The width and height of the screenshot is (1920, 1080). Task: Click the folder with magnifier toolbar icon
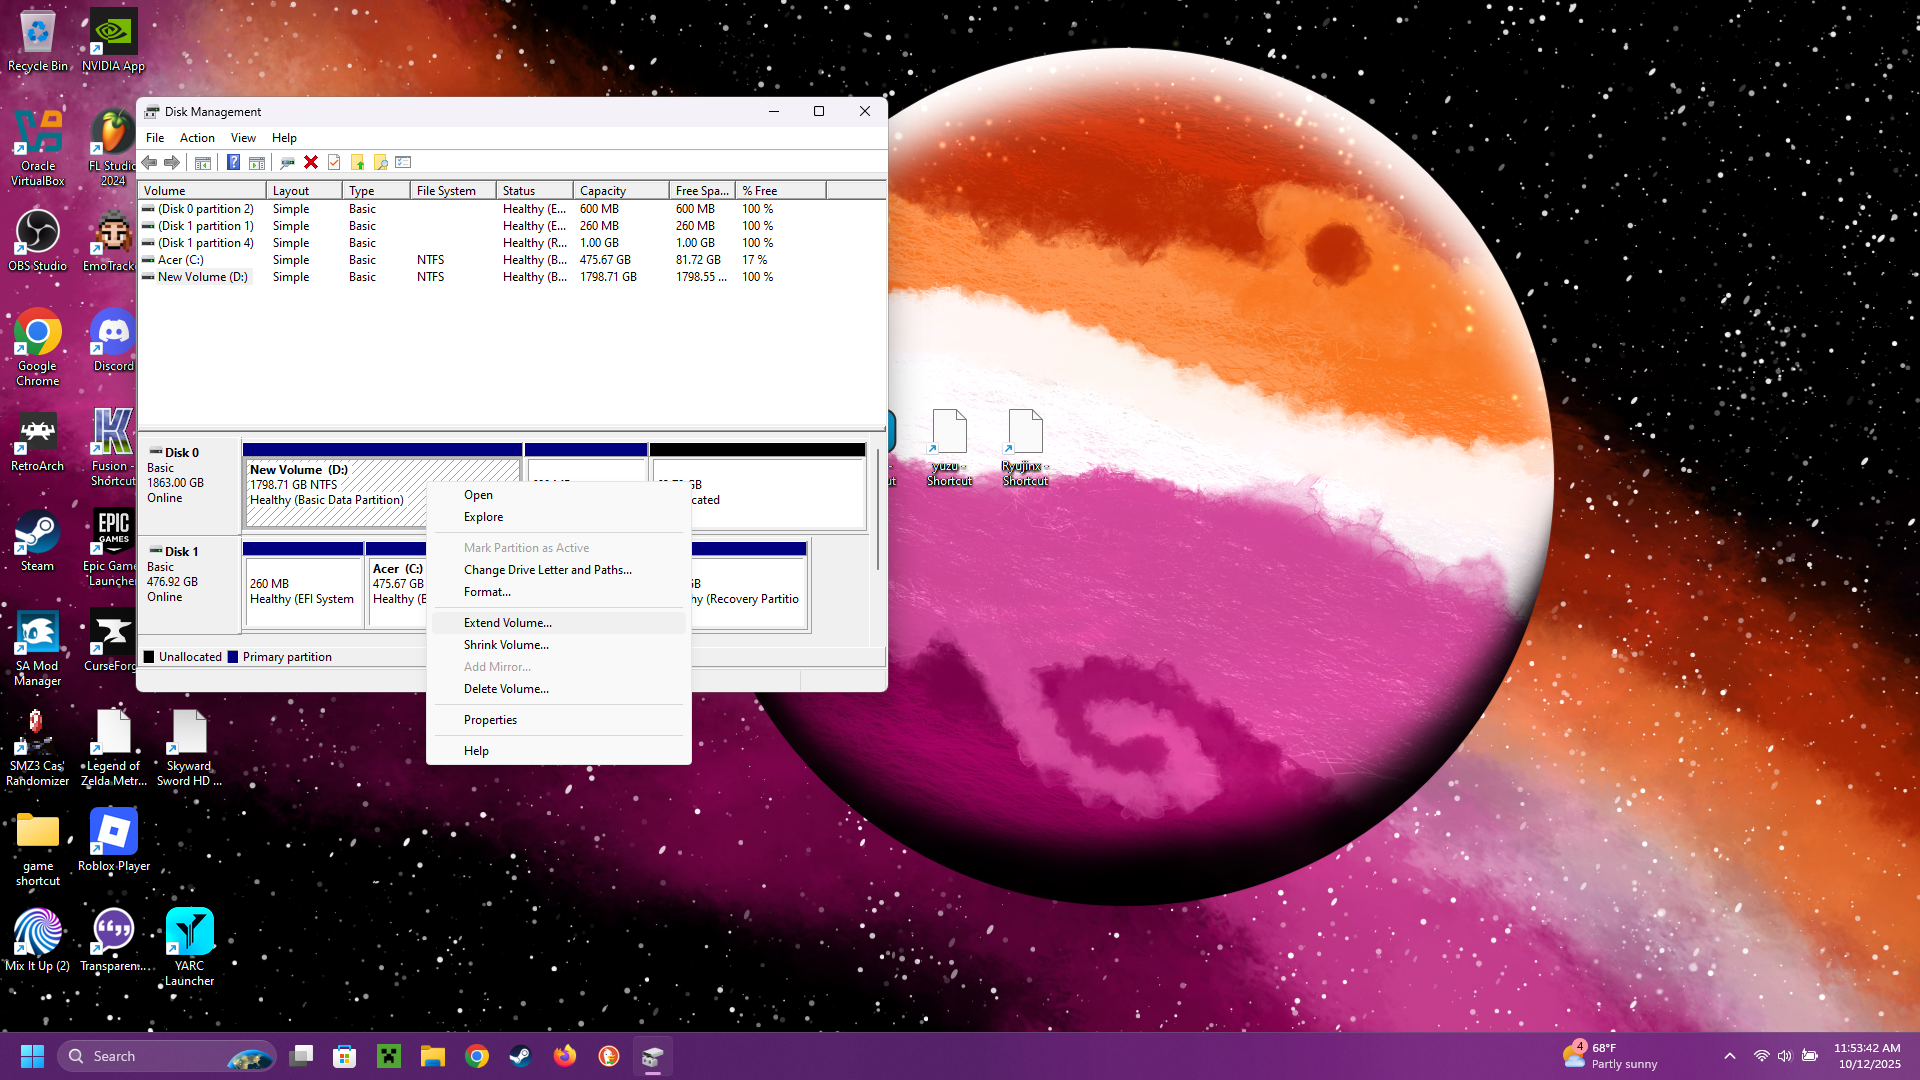(x=380, y=162)
